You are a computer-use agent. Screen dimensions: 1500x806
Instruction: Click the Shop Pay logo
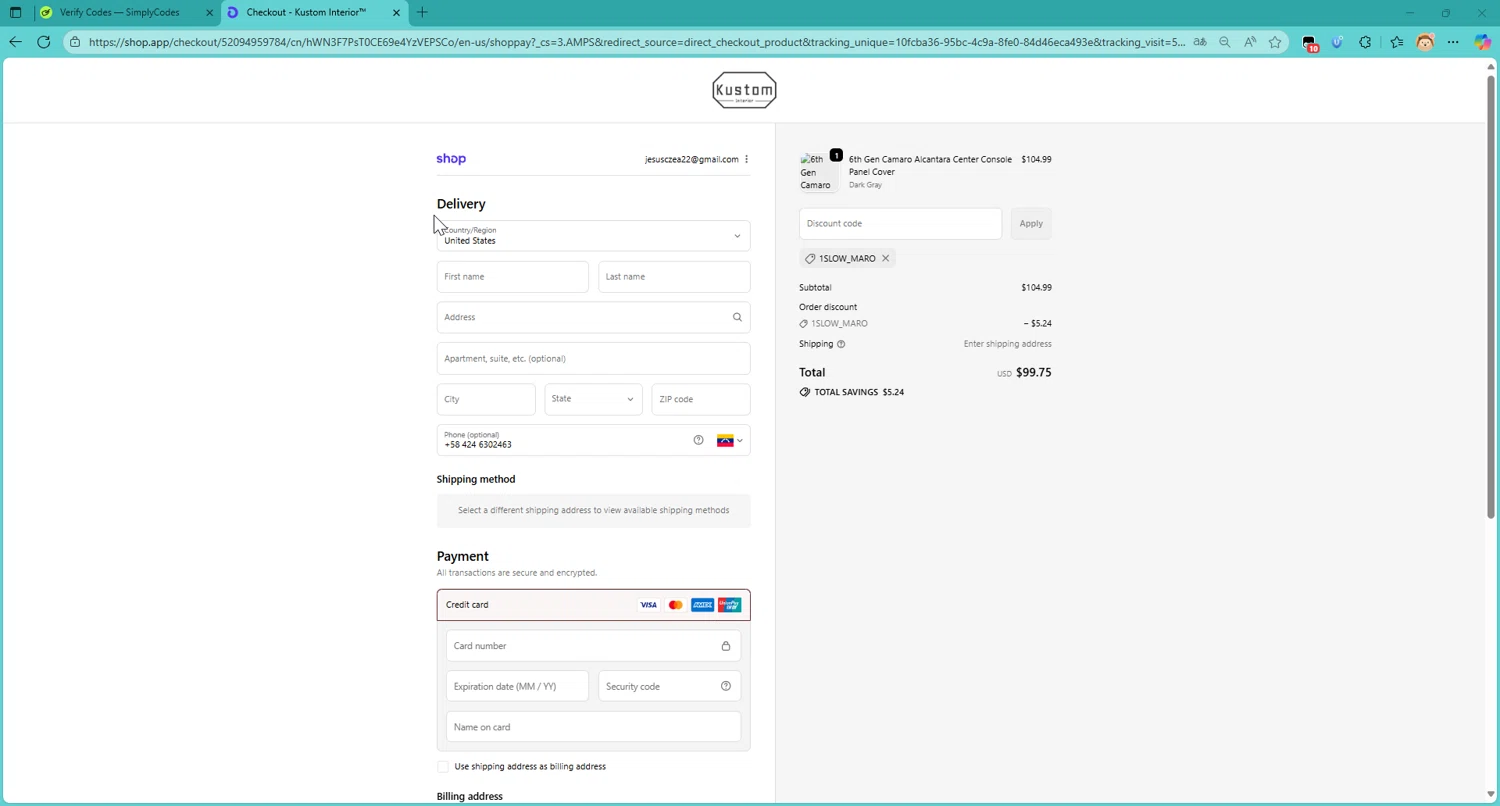tap(451, 159)
